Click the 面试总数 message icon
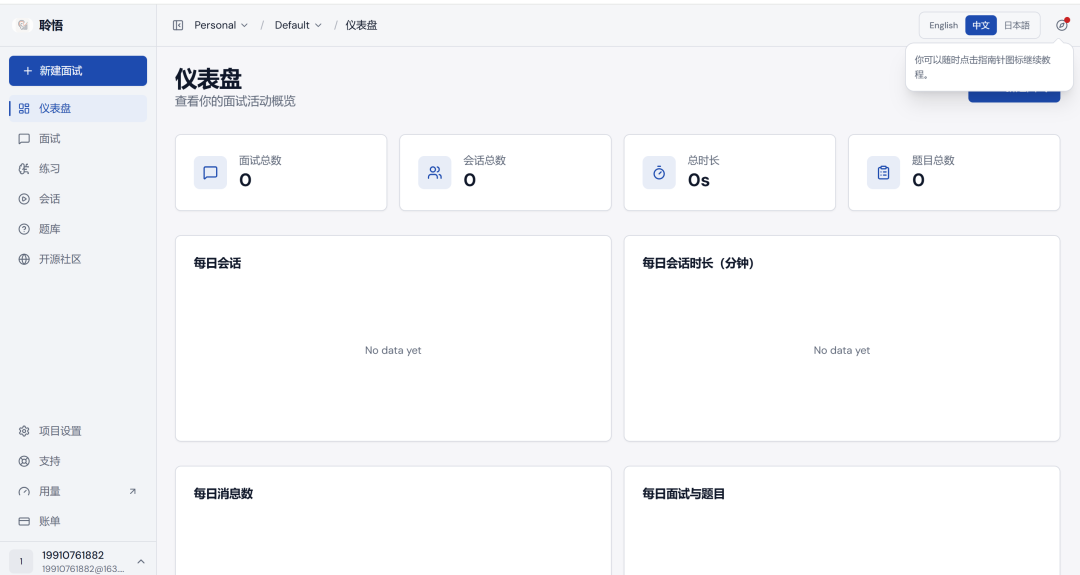1080x575 pixels. (x=211, y=173)
